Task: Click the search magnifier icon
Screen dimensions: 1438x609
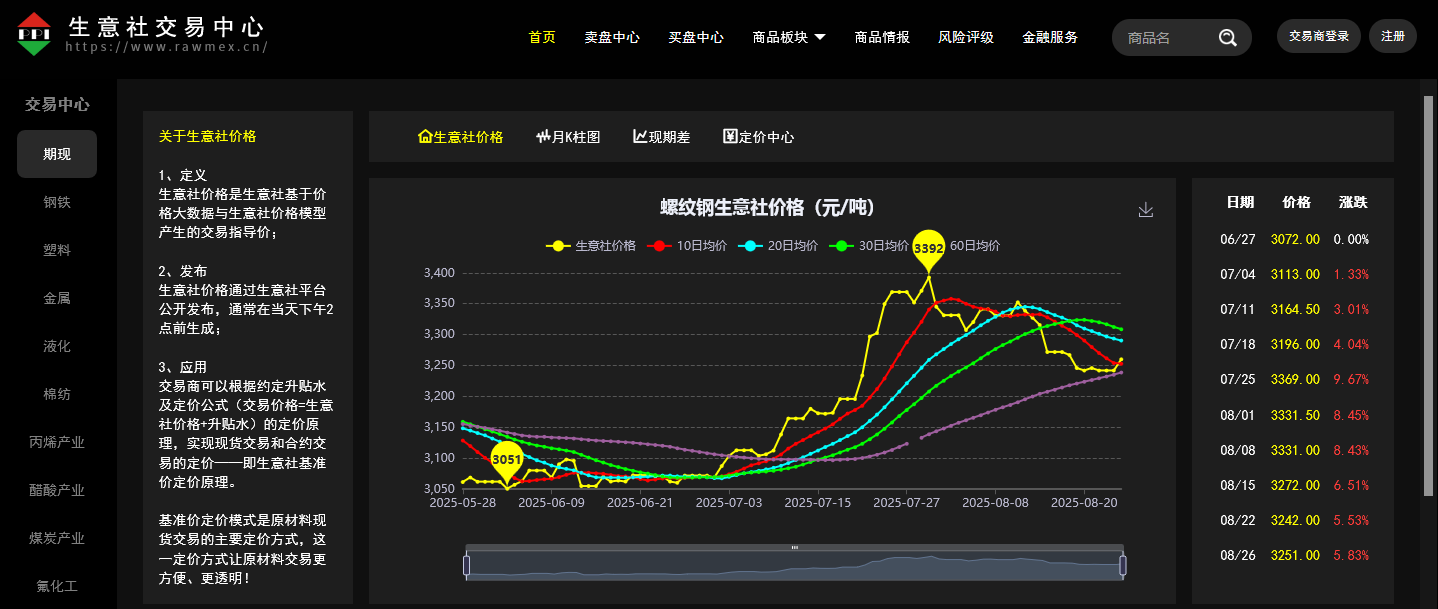Action: point(1228,38)
